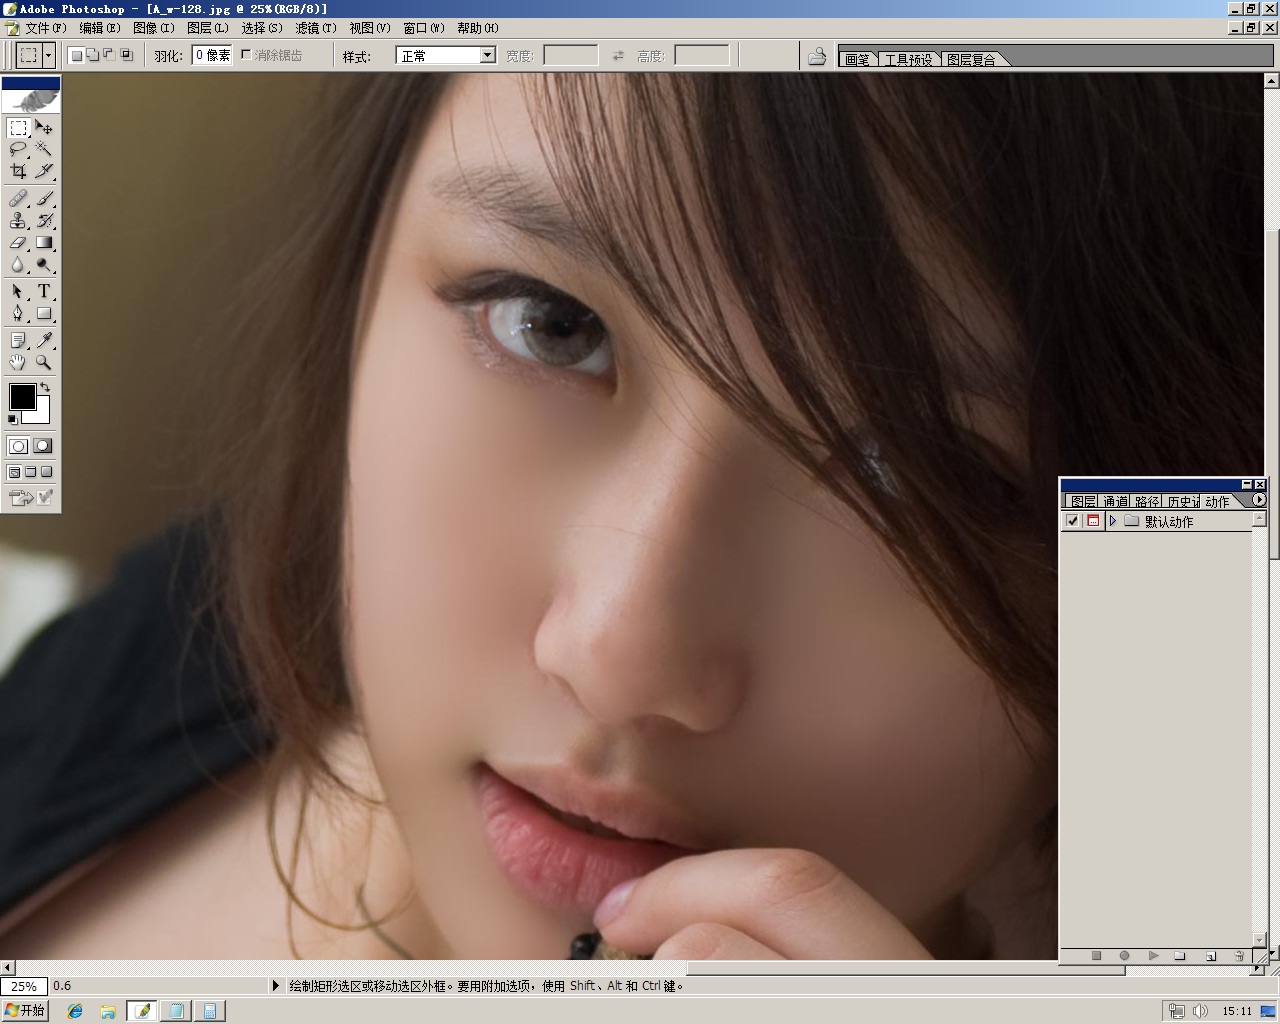Open the foreground color picker
This screenshot has width=1280, height=1024.
coord(22,396)
